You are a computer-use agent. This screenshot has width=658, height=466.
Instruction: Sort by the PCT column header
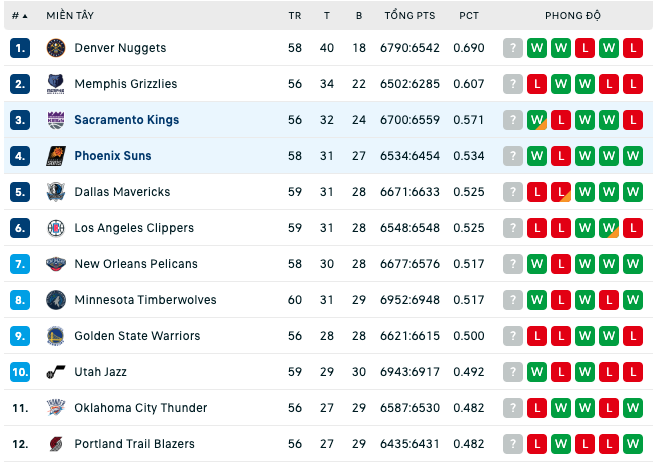tap(469, 16)
